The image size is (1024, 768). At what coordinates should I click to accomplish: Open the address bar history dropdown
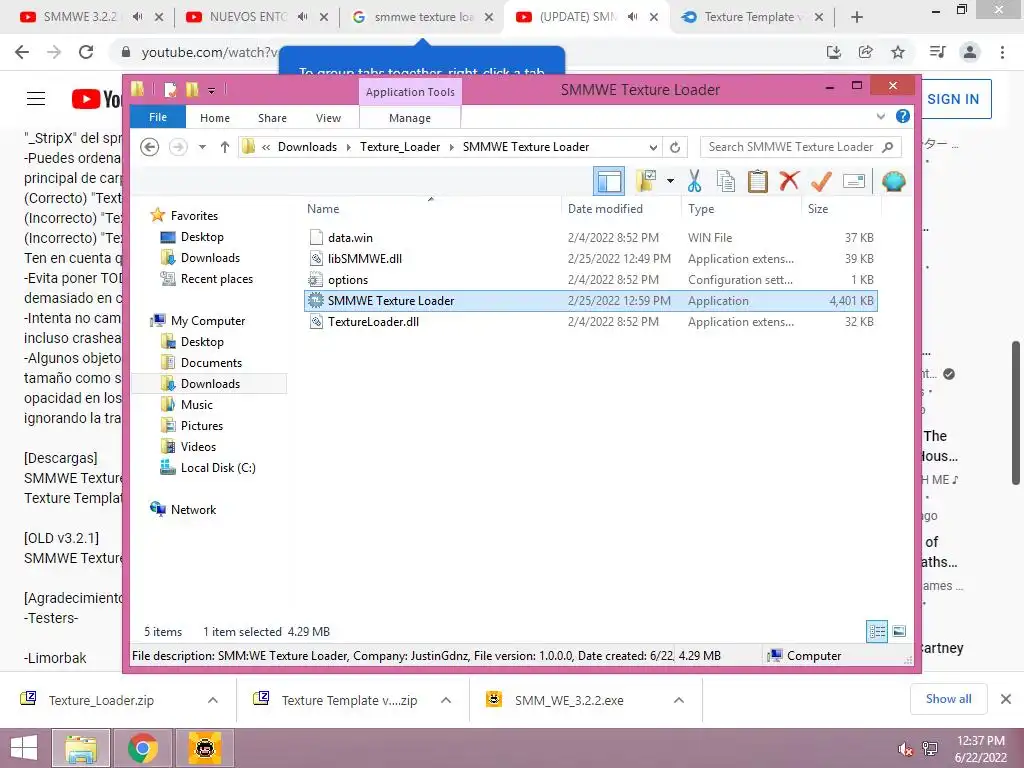click(652, 148)
